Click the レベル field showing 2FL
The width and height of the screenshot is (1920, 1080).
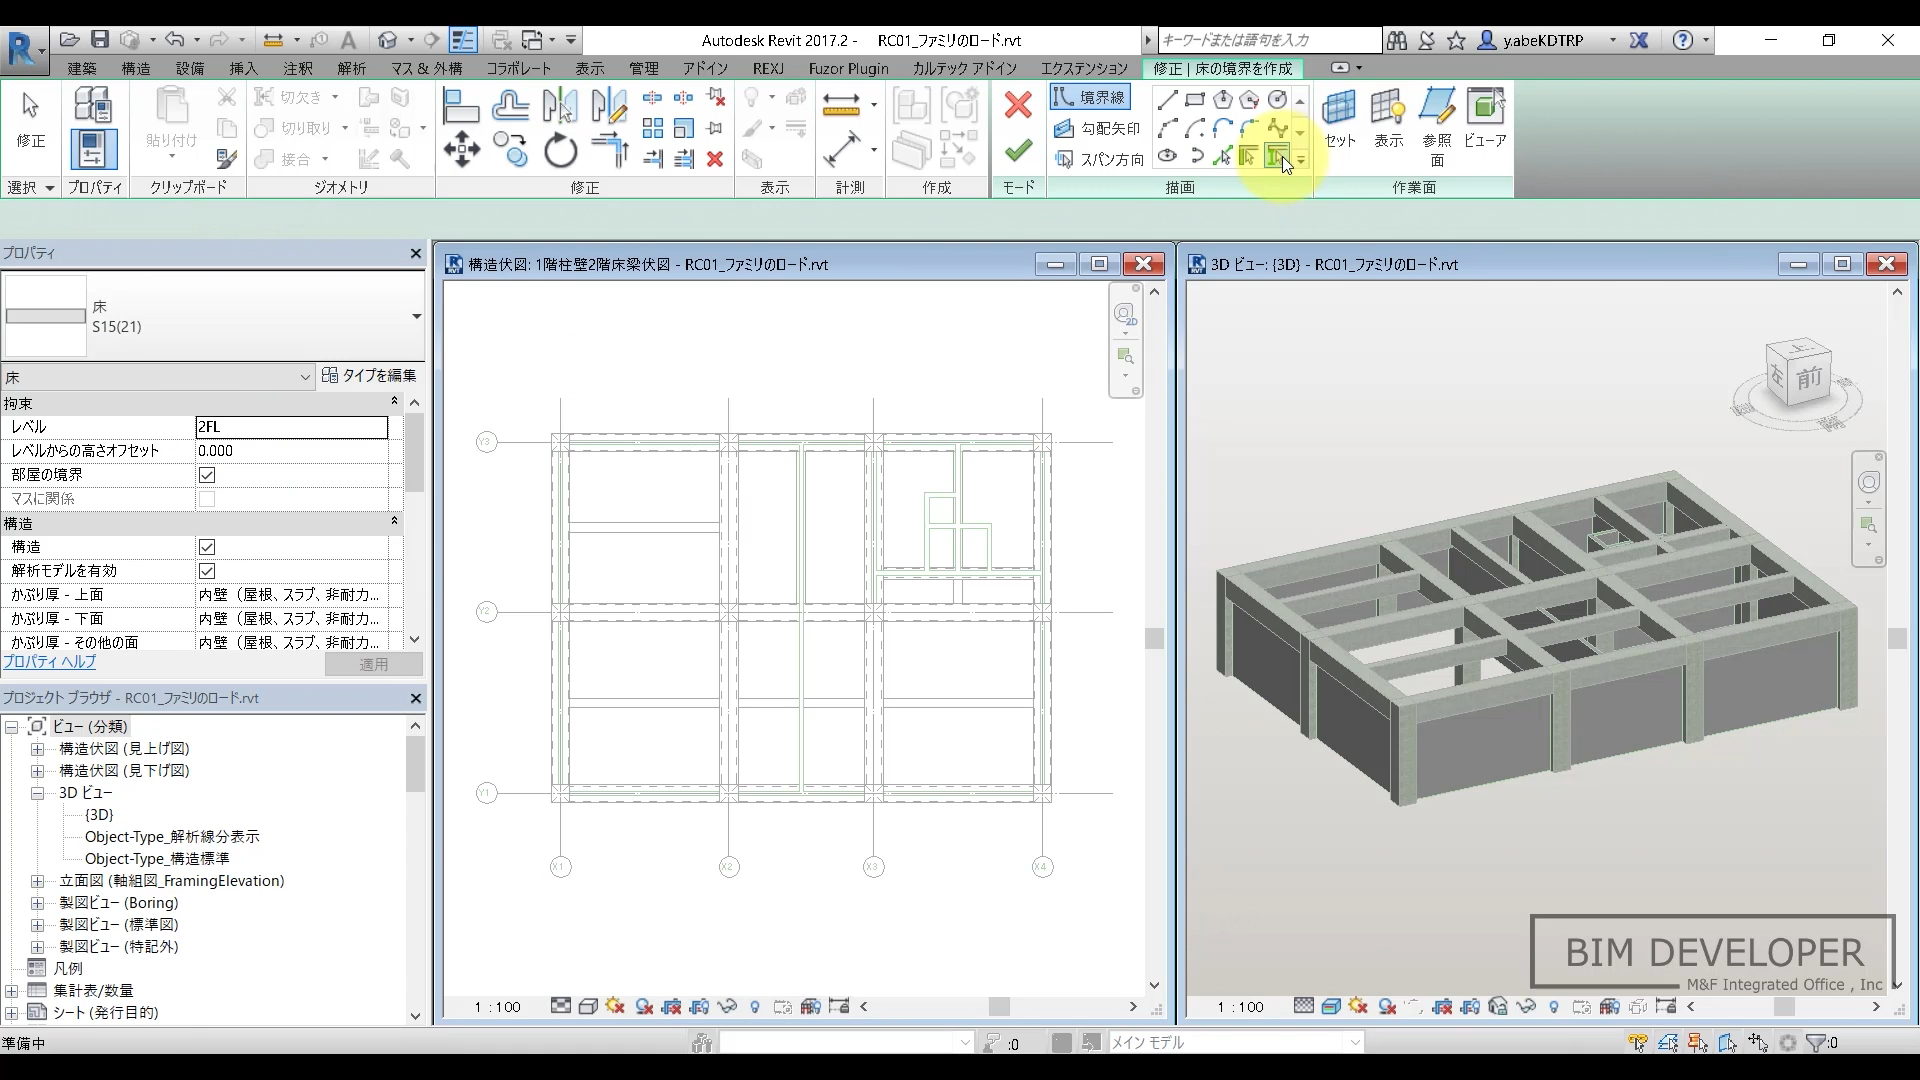pos(291,427)
